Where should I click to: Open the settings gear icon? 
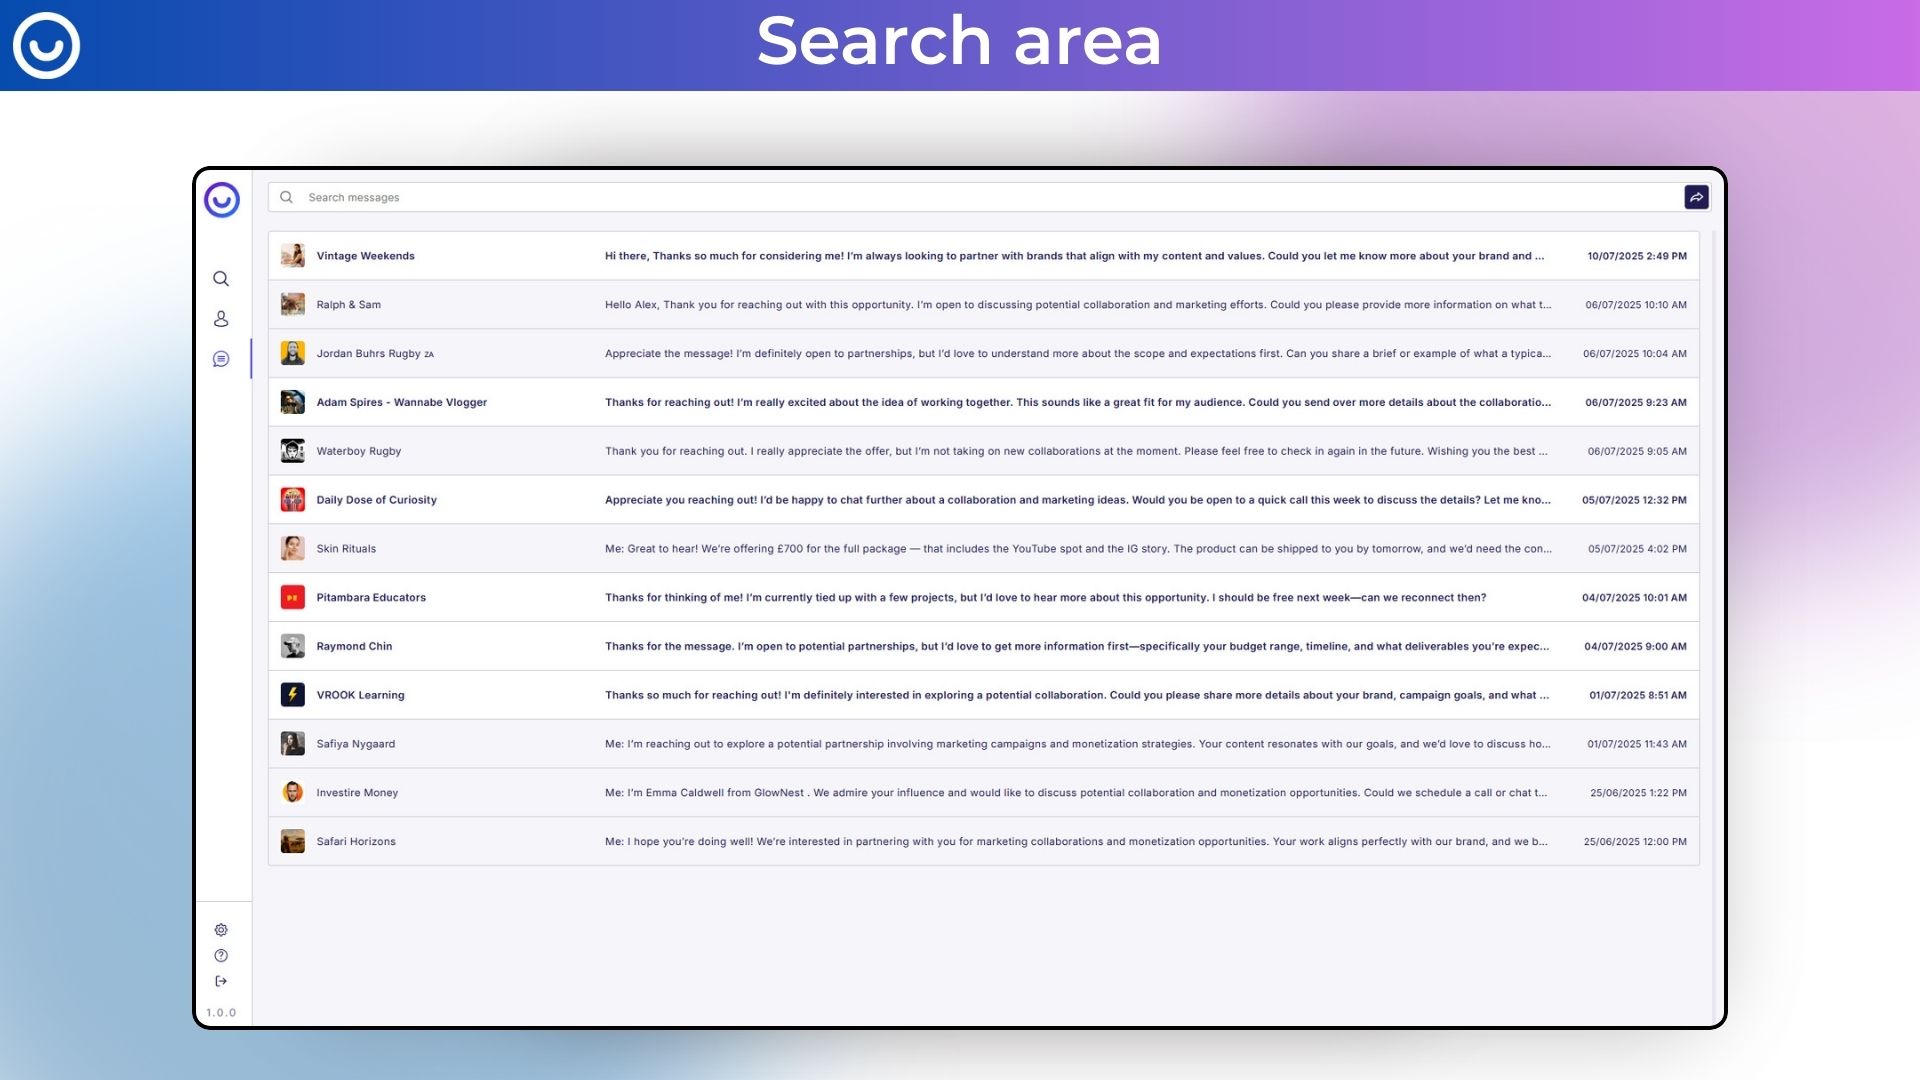coord(221,930)
